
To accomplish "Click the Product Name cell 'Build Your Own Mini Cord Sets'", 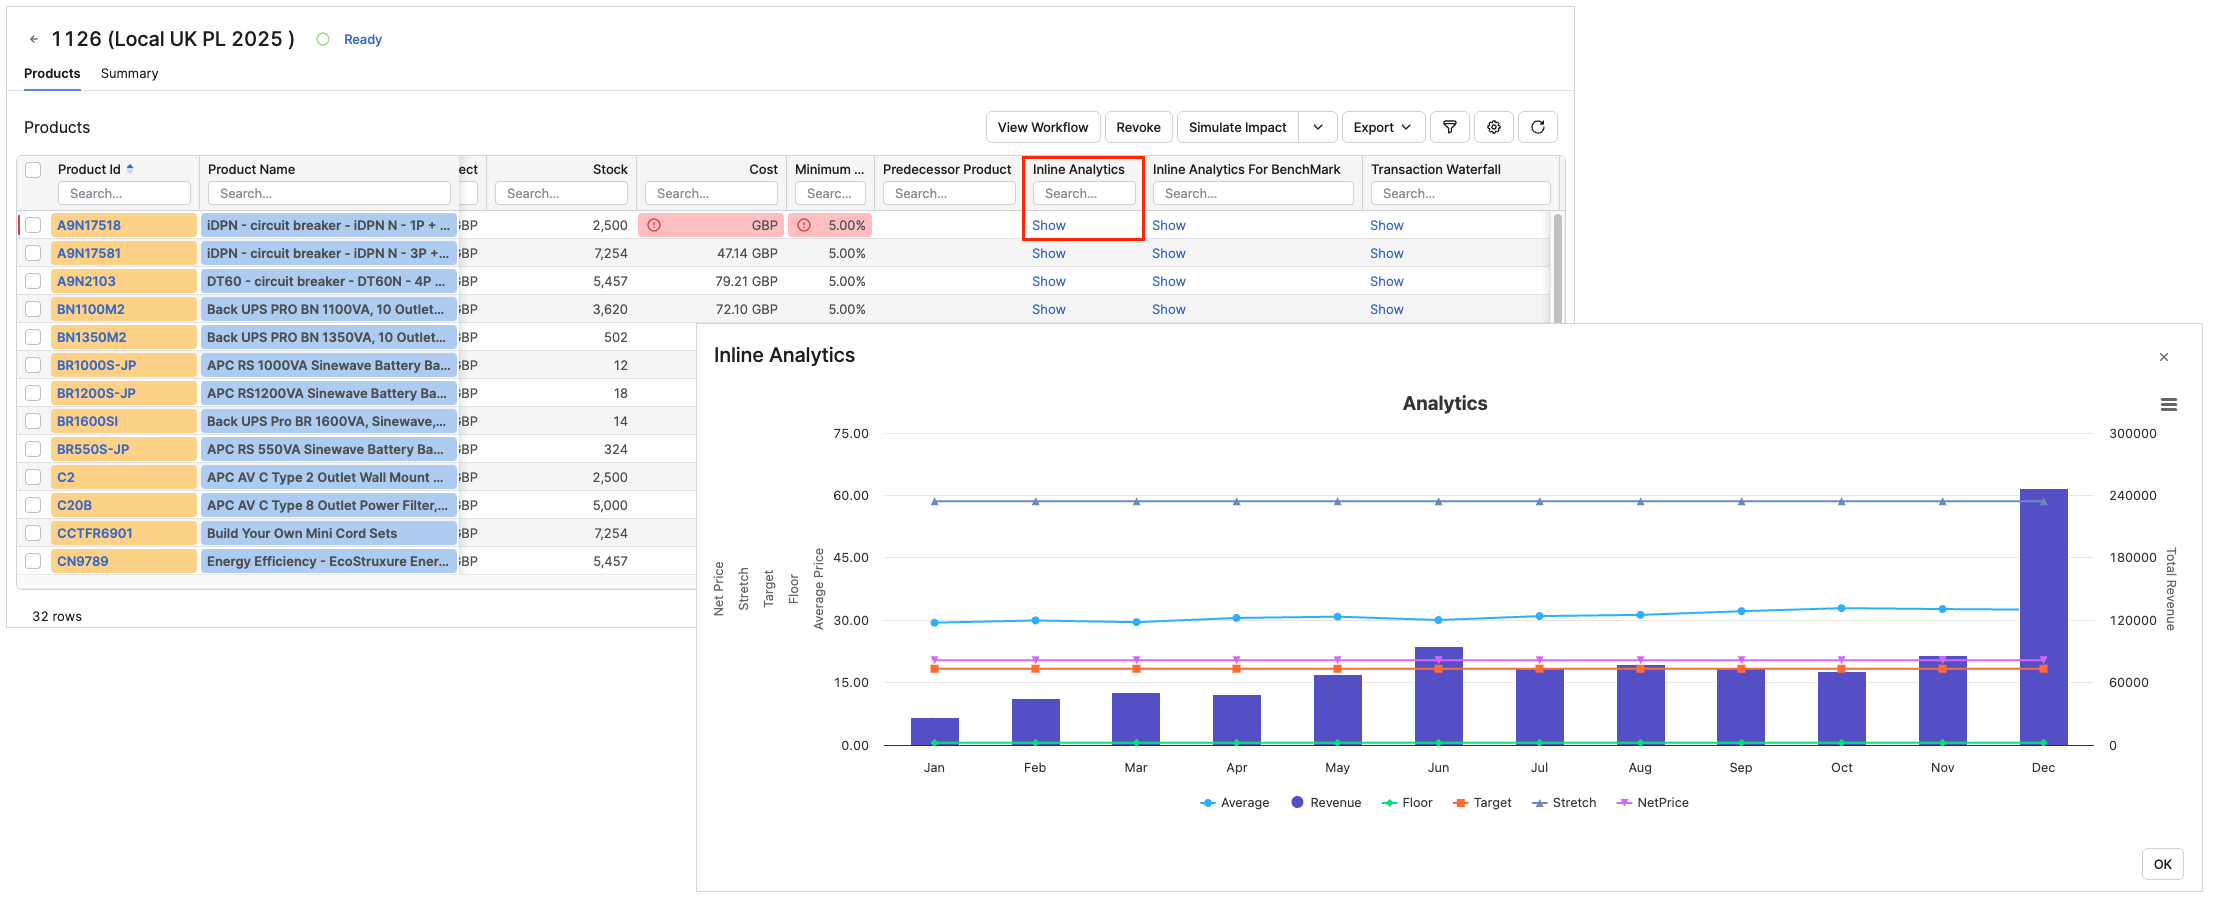I will (x=329, y=533).
